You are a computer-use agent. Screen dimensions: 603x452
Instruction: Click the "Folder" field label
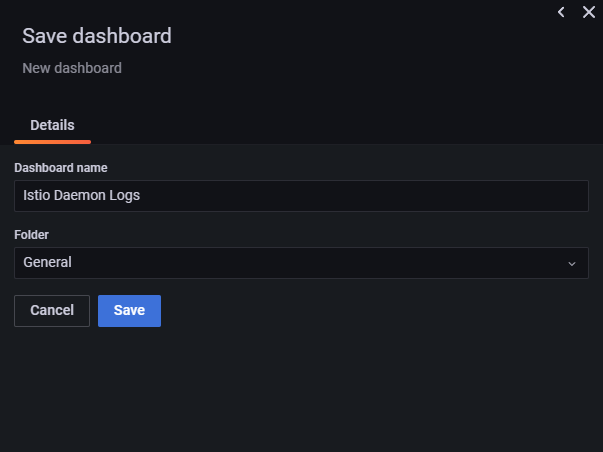pyautogui.click(x=32, y=234)
